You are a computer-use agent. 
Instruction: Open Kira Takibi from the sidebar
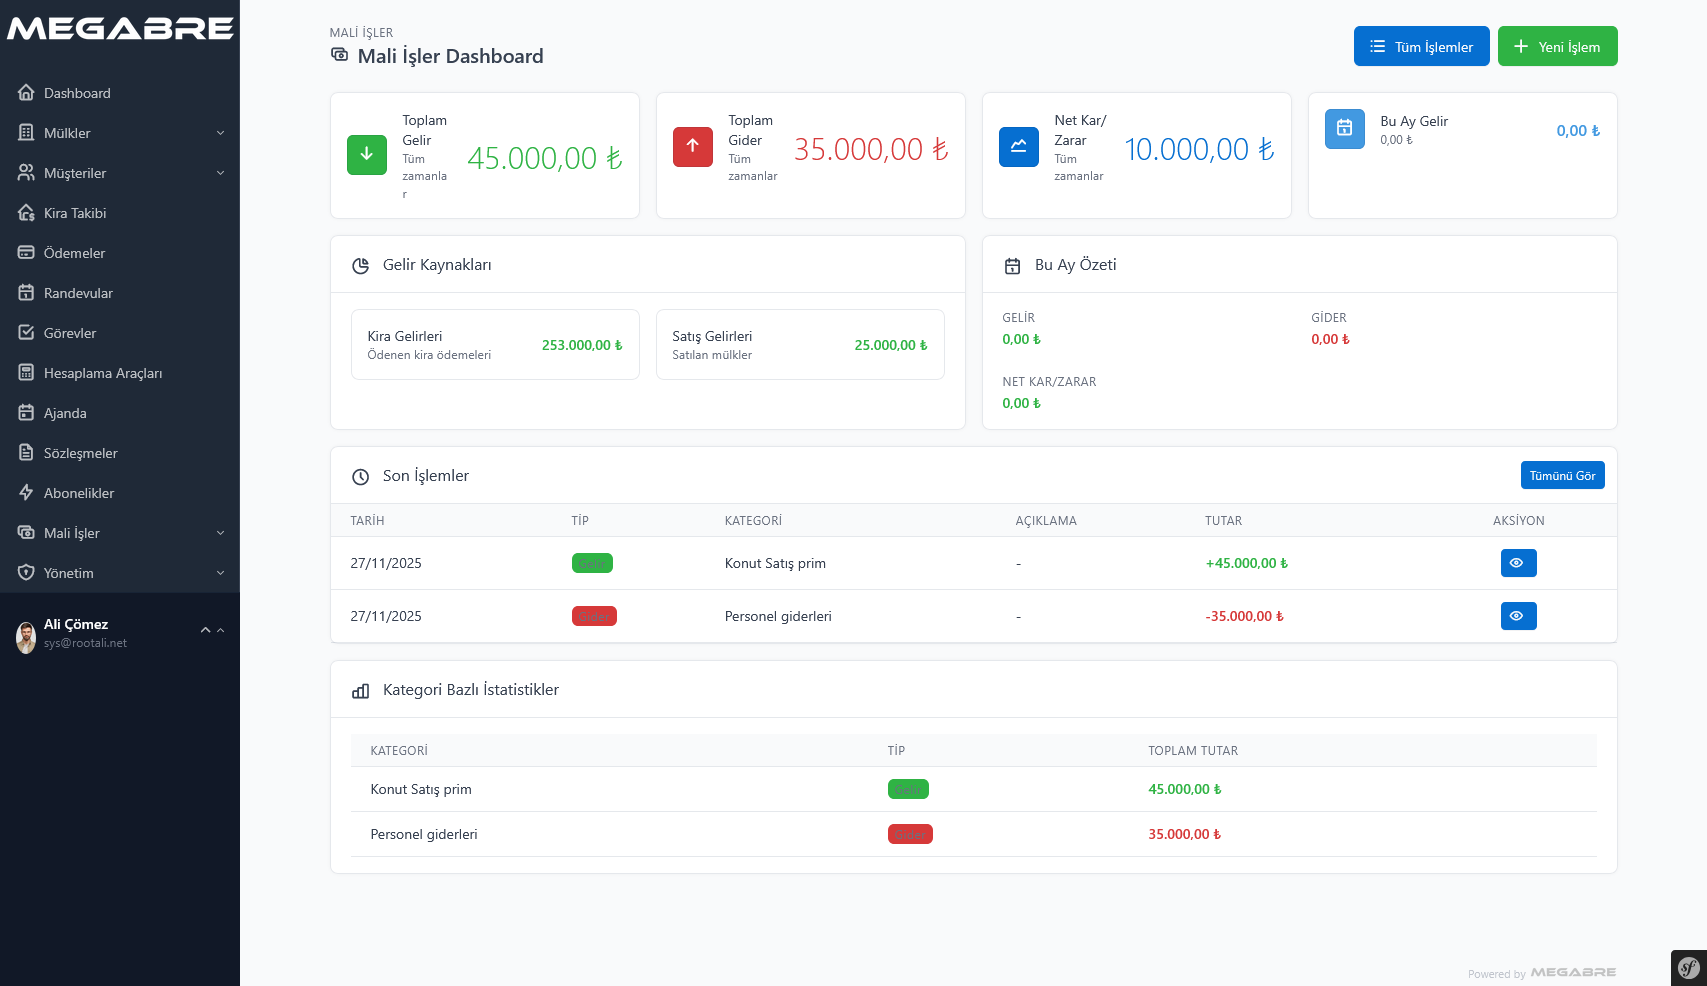(x=75, y=213)
